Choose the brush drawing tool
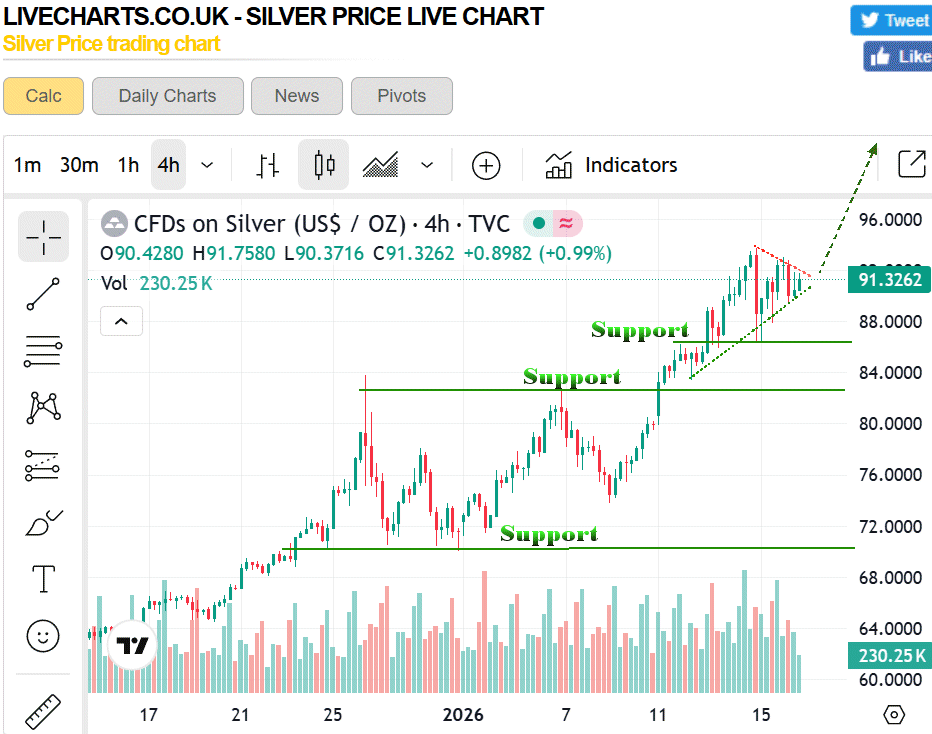The width and height of the screenshot is (932, 734). (x=43, y=521)
